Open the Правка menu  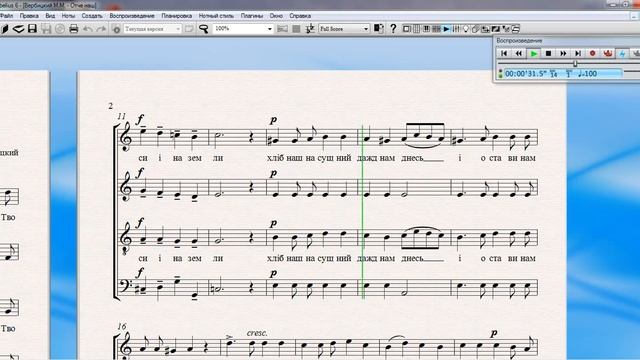click(29, 16)
